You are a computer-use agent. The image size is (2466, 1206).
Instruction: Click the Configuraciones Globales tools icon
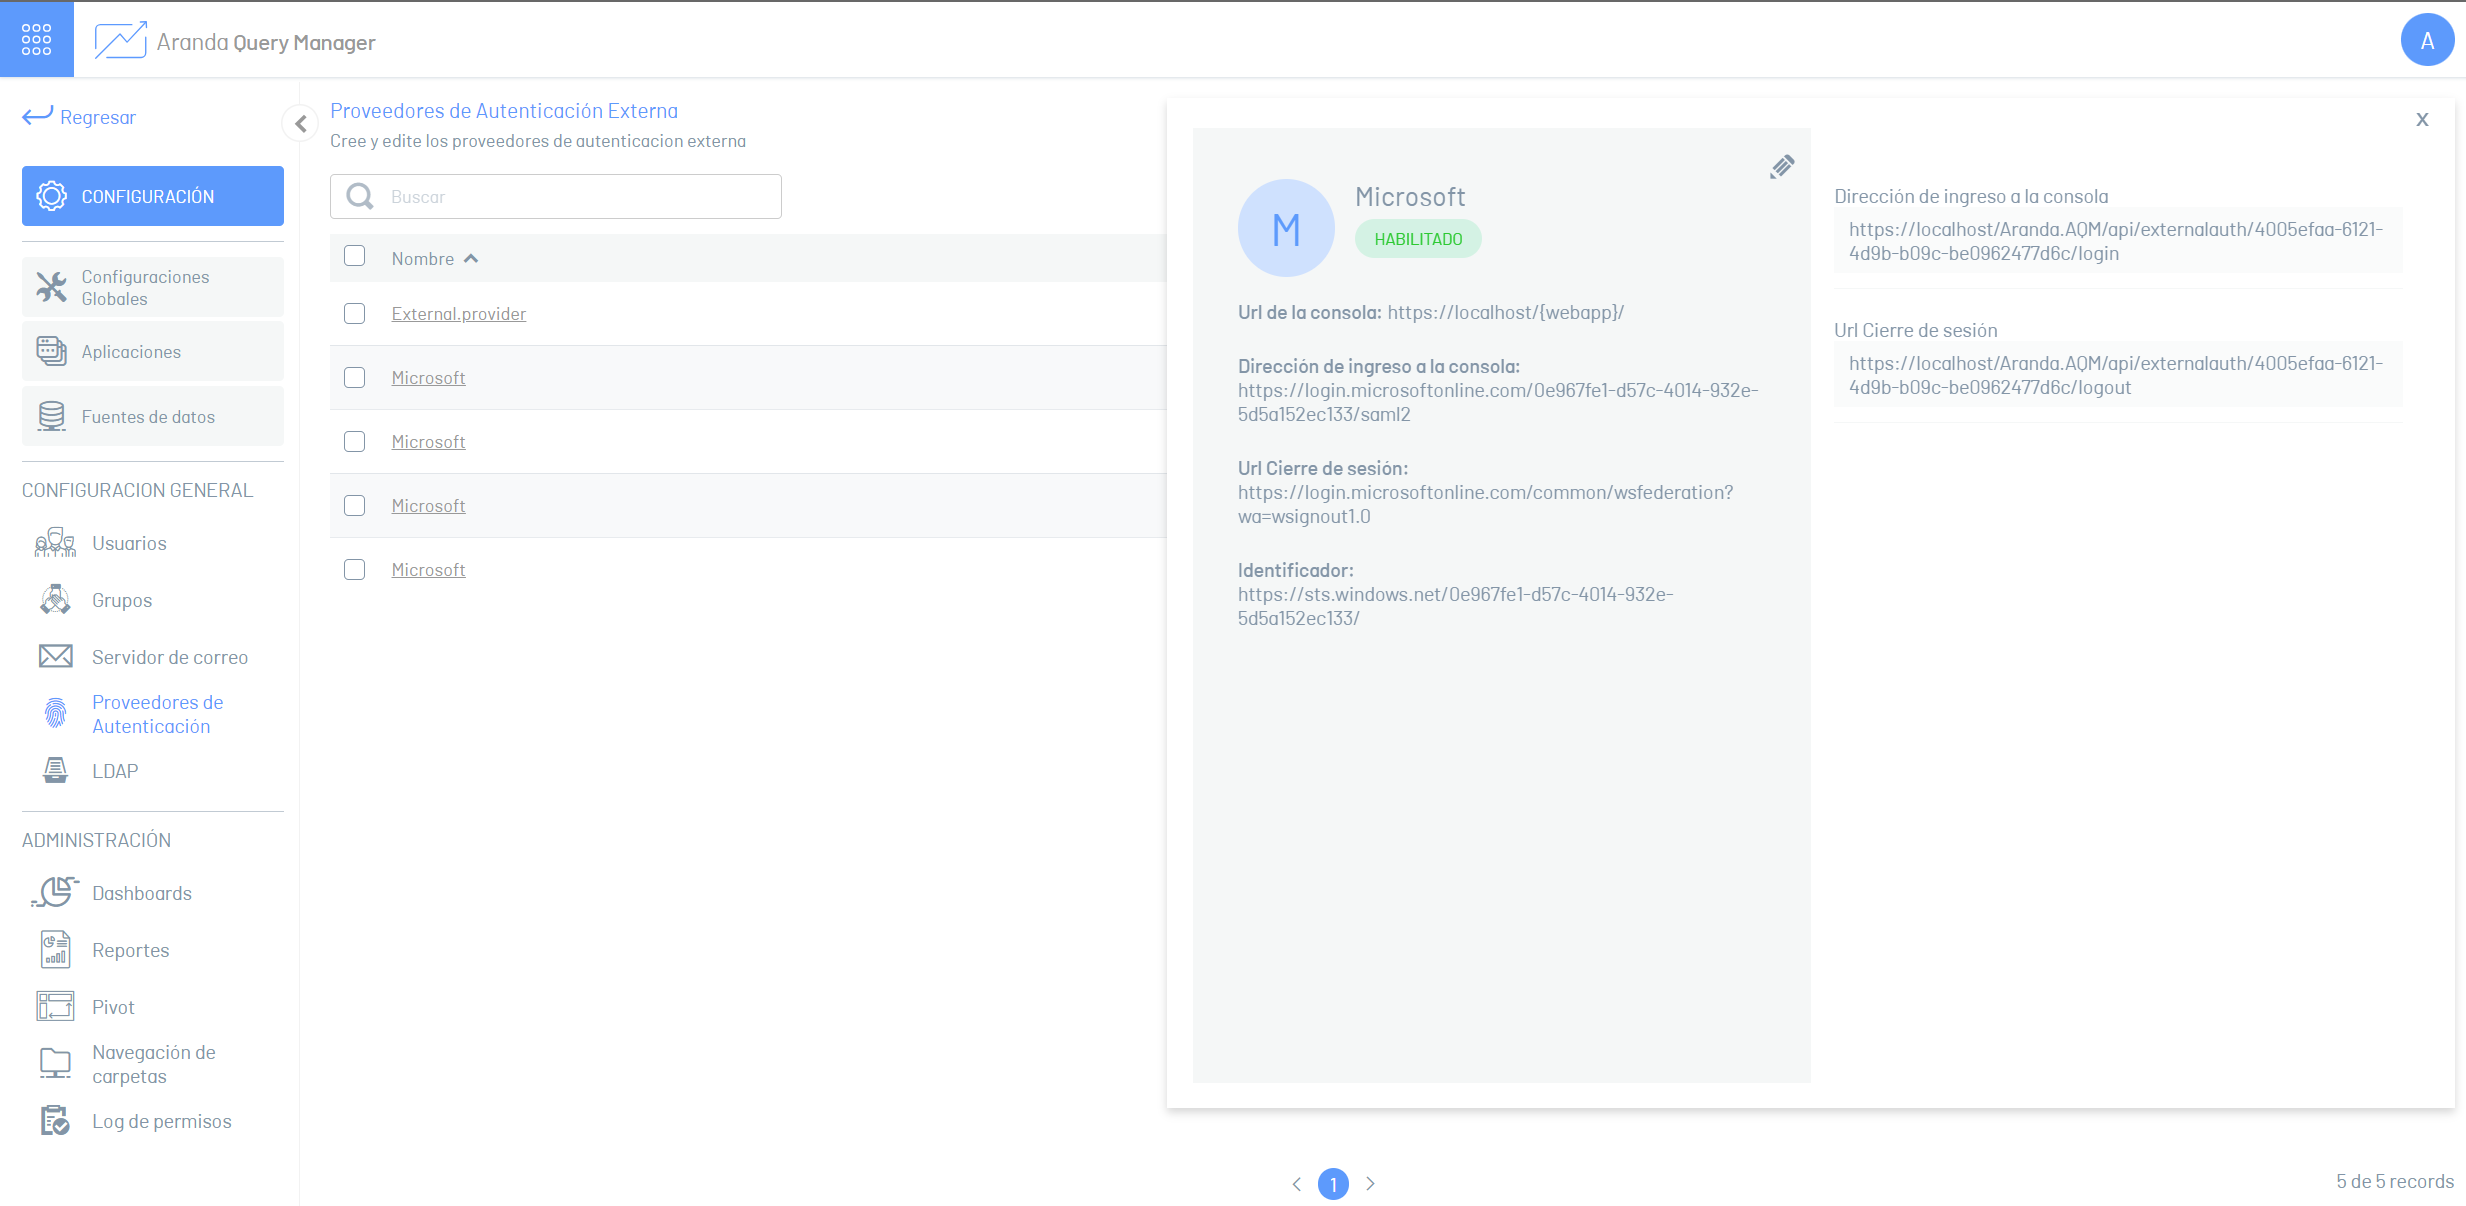[x=52, y=287]
